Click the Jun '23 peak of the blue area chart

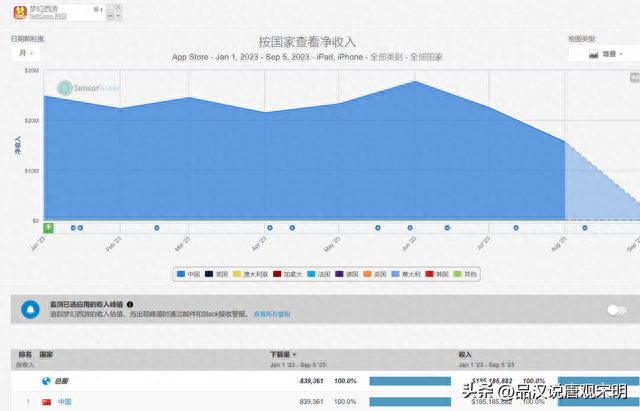(415, 81)
